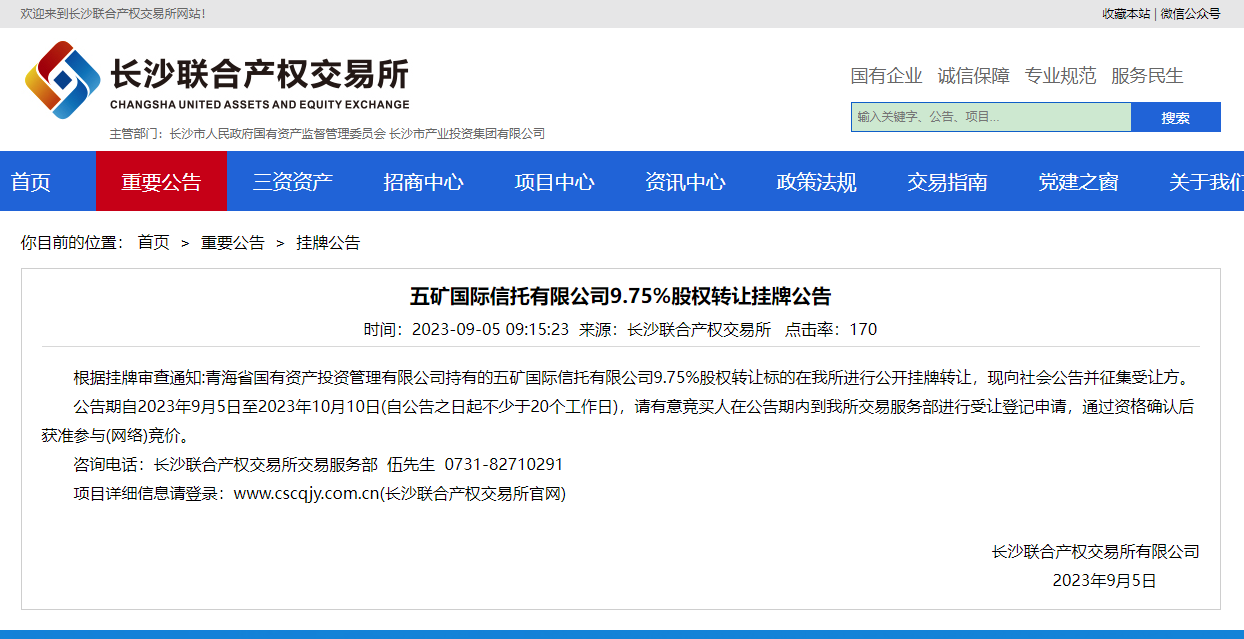Click the 挂牌公告 breadcrumb link
This screenshot has height=639, width=1244.
[x=328, y=243]
